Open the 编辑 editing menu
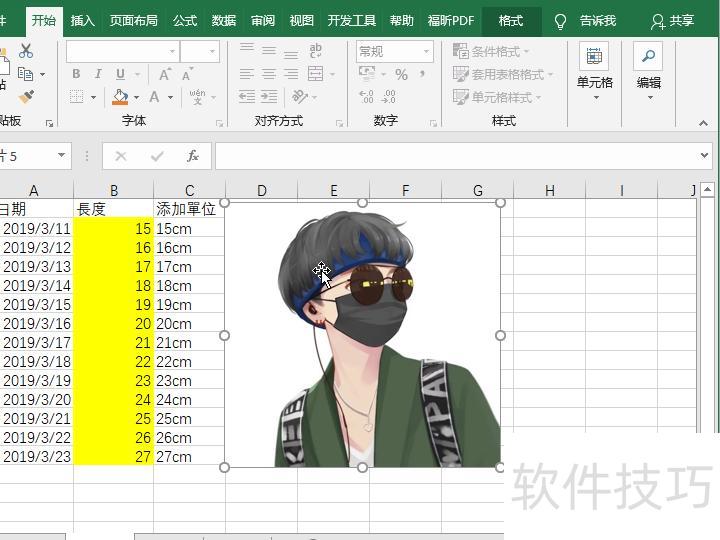 tap(648, 71)
